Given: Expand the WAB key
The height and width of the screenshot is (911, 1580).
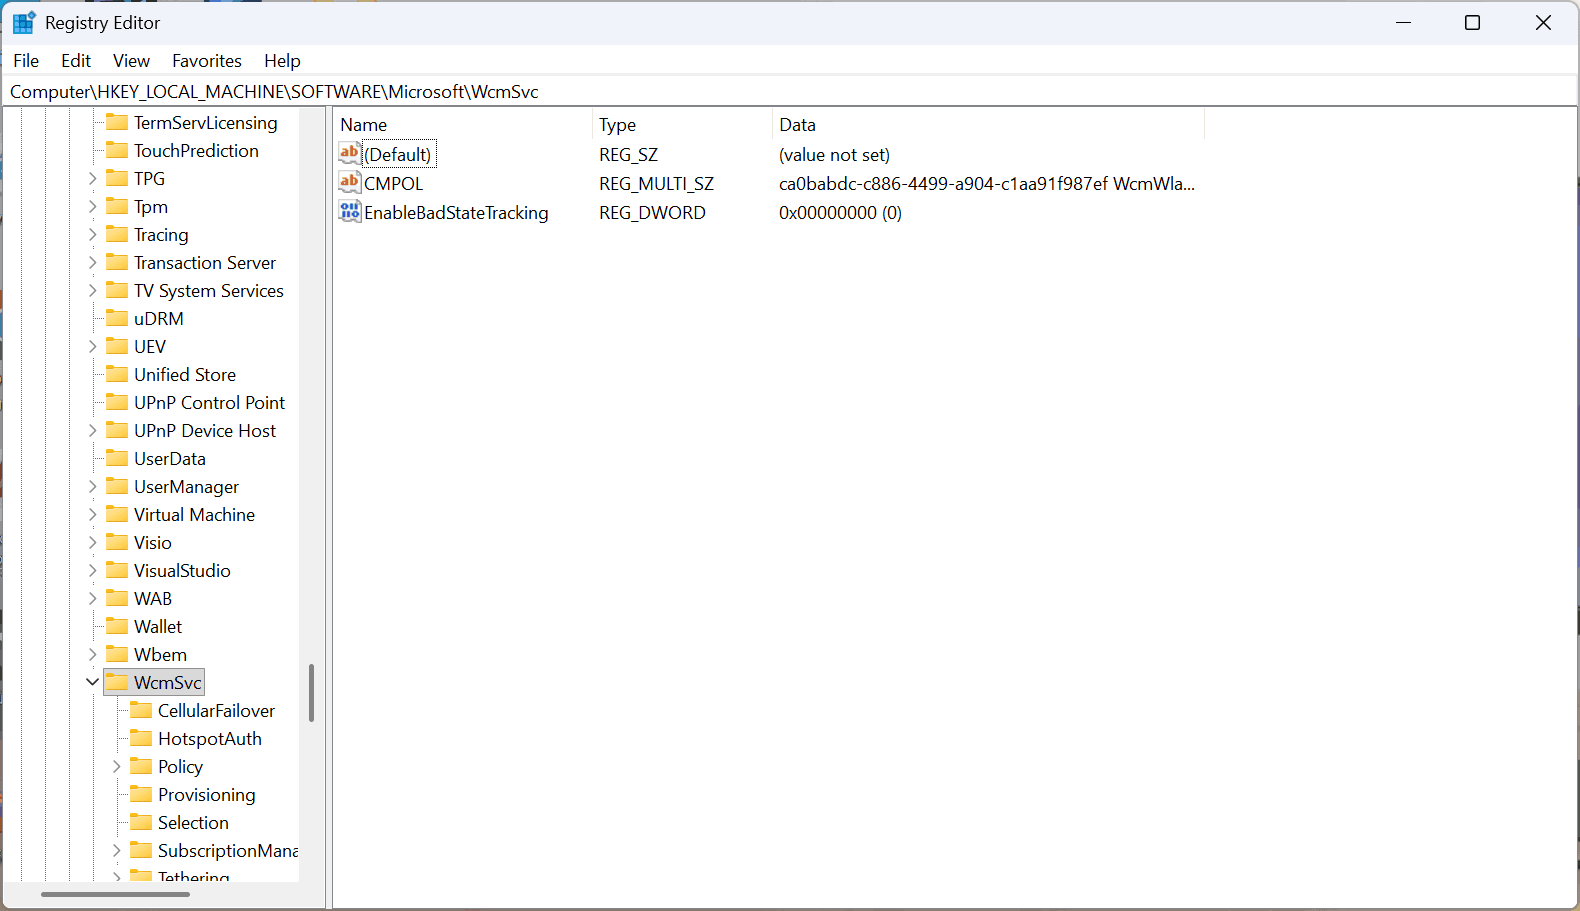Looking at the screenshot, I should click(x=93, y=598).
